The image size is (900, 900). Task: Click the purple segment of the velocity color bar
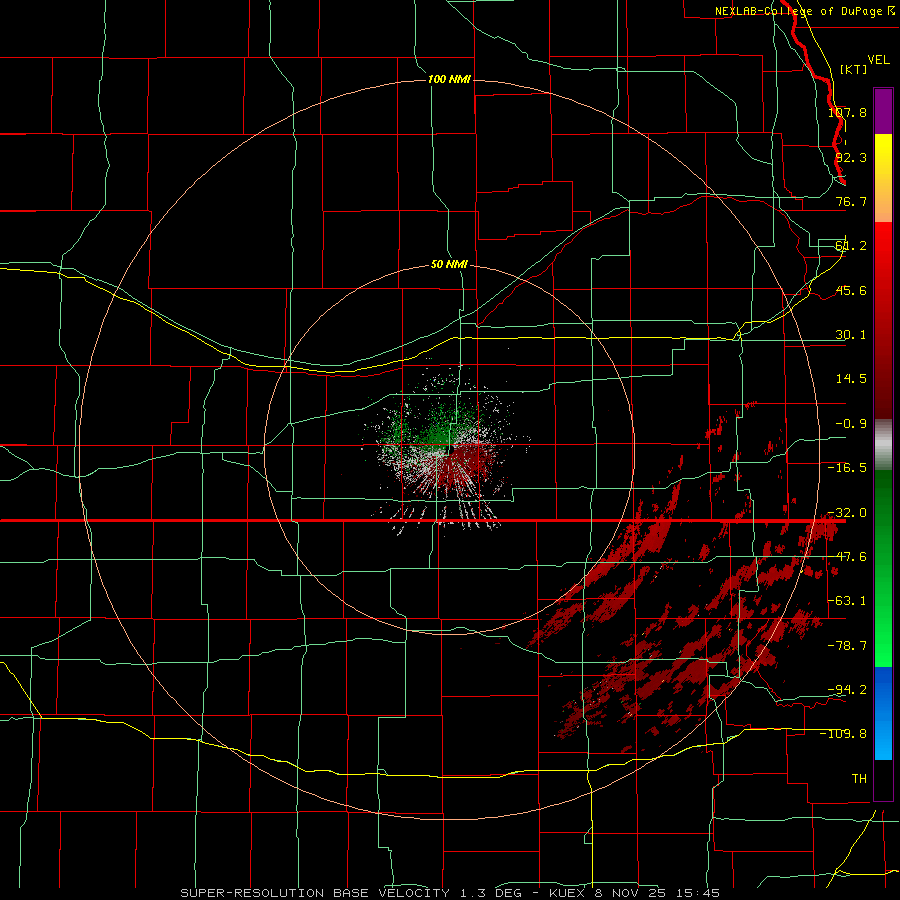click(883, 112)
